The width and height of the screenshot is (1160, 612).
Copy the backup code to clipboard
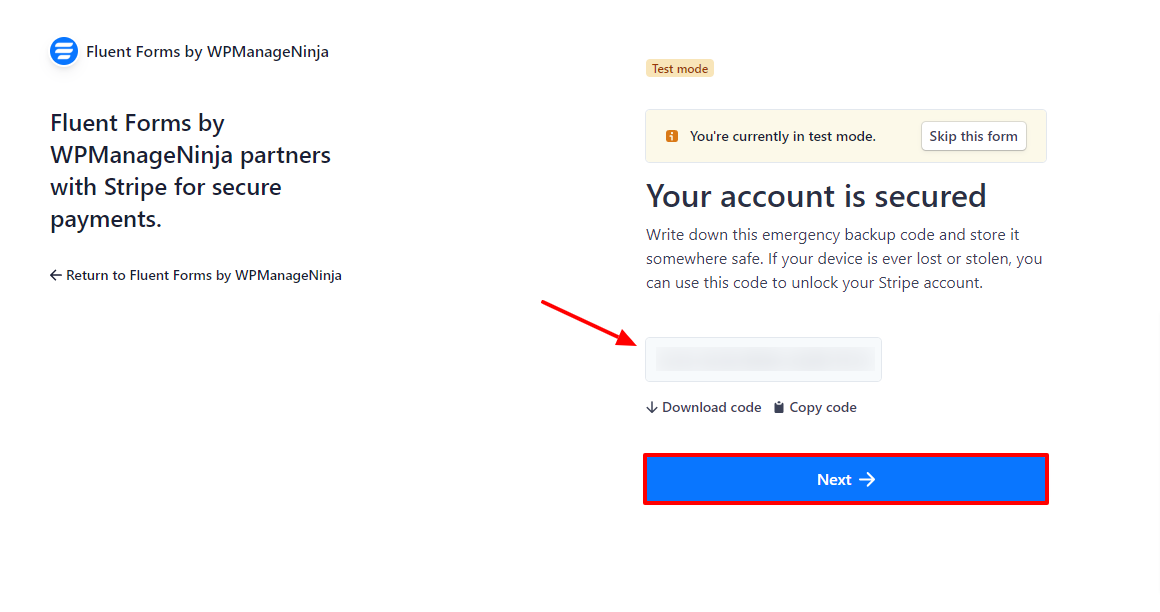pos(815,408)
